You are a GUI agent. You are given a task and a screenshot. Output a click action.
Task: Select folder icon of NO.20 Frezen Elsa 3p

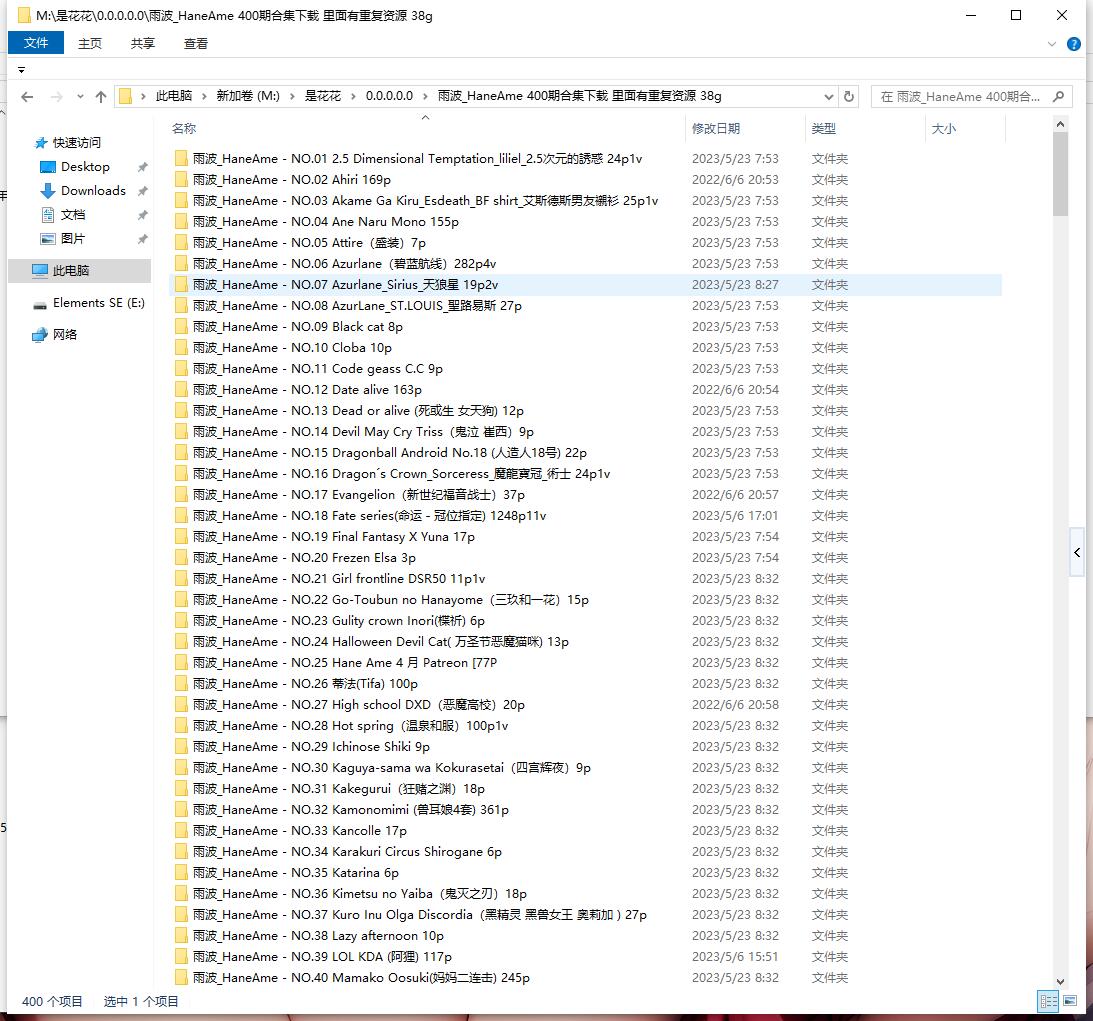click(x=181, y=558)
